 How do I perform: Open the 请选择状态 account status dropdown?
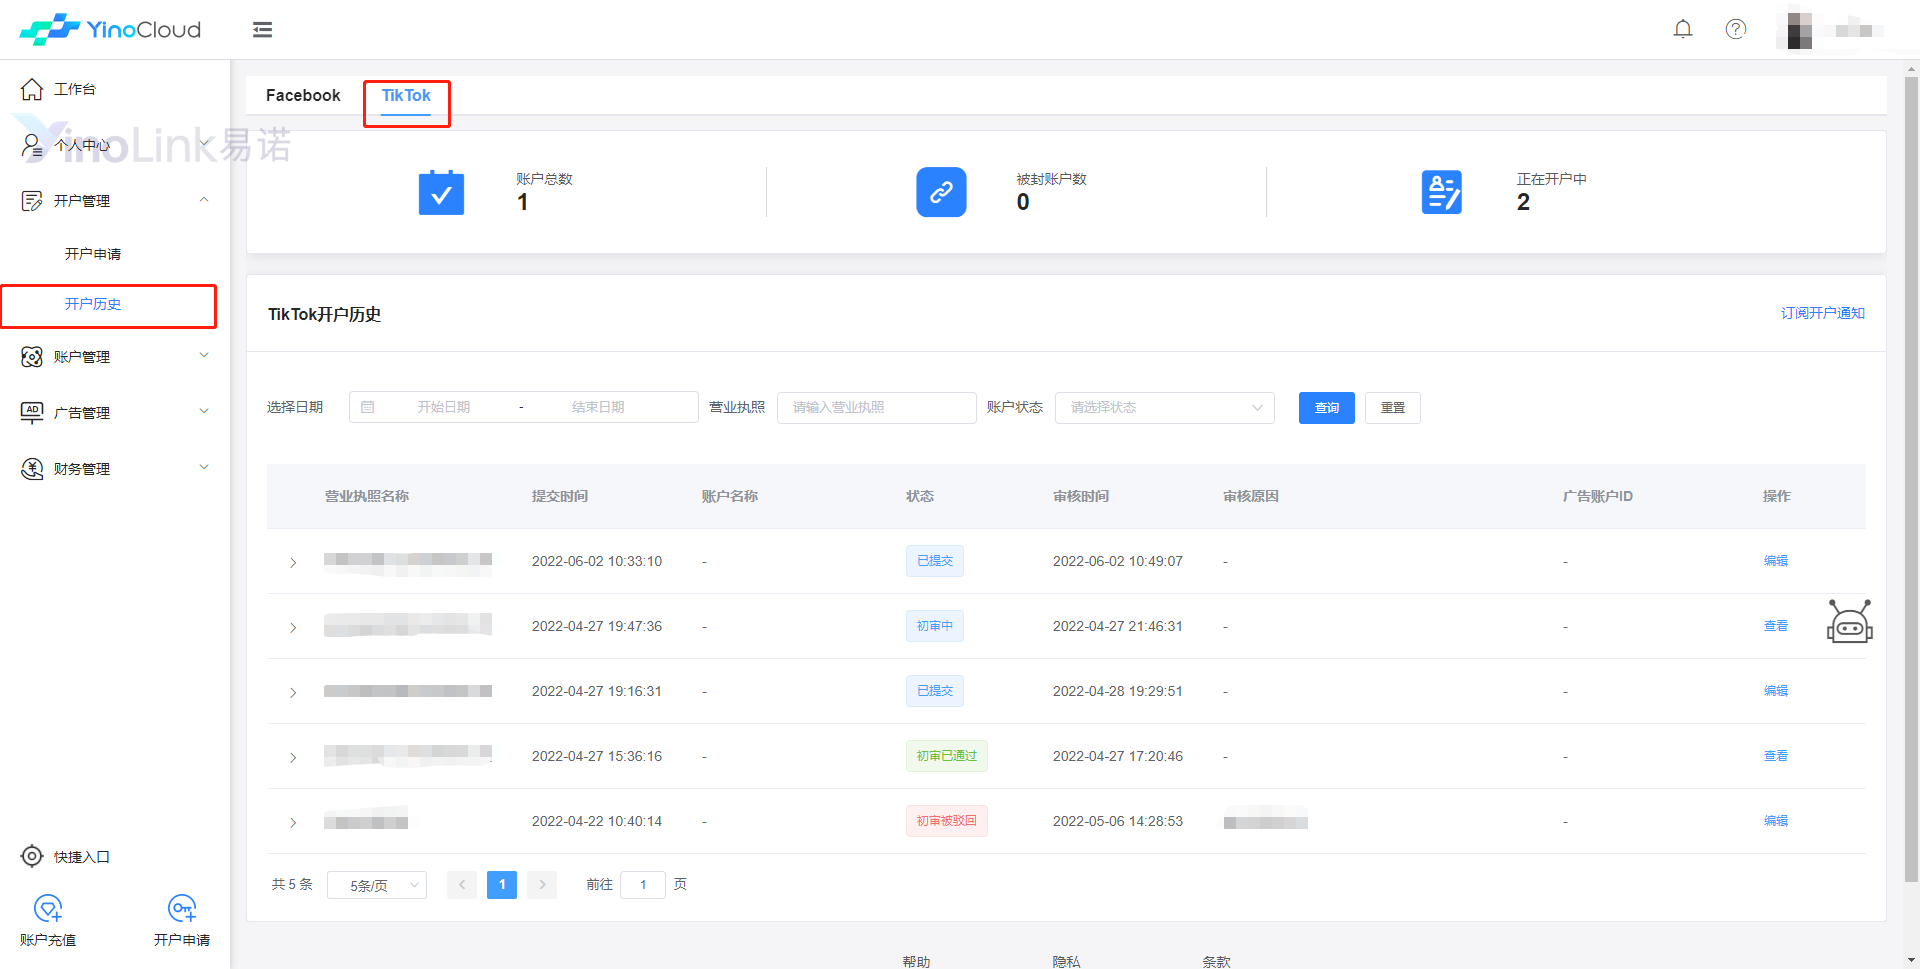(1165, 407)
